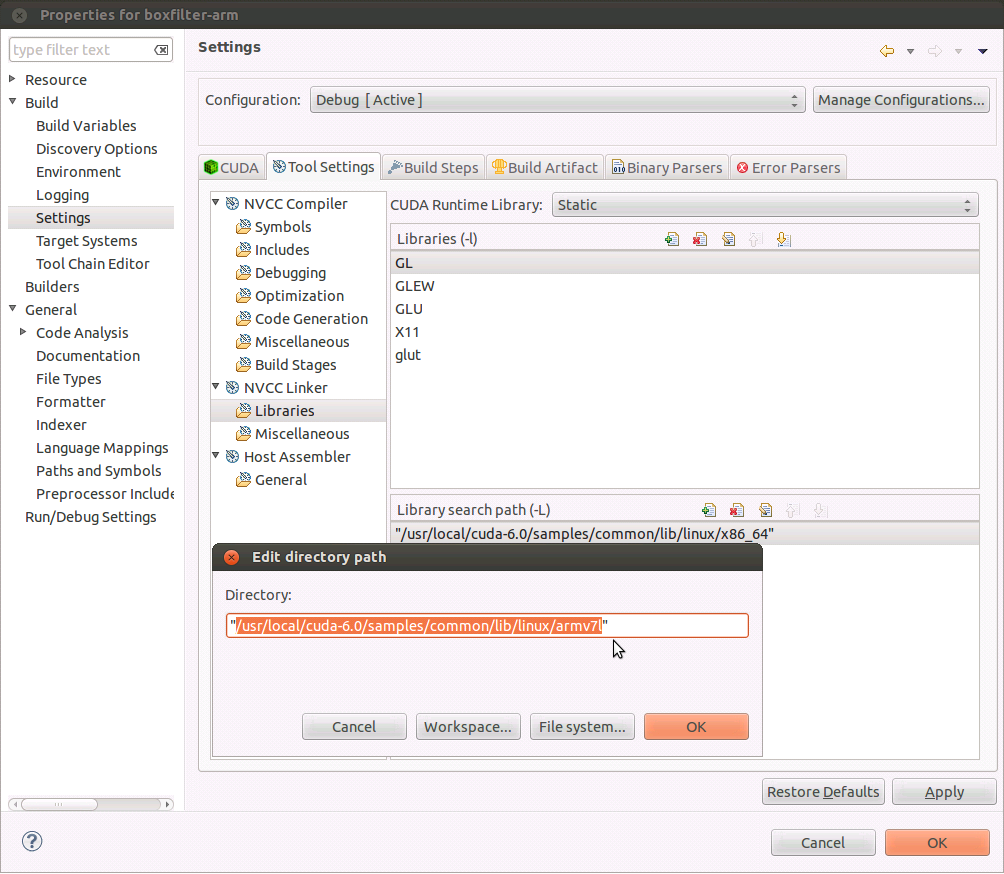Select the GLEW library entry

pyautogui.click(x=684, y=286)
